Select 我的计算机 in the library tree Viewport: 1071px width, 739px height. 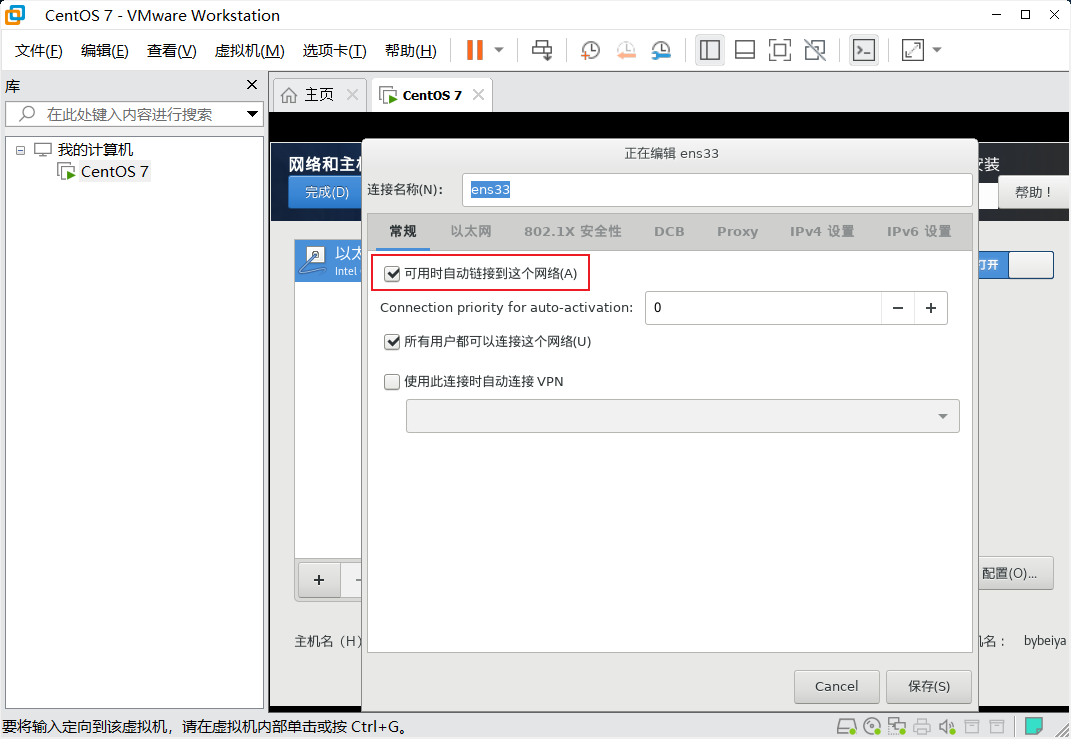pos(95,150)
